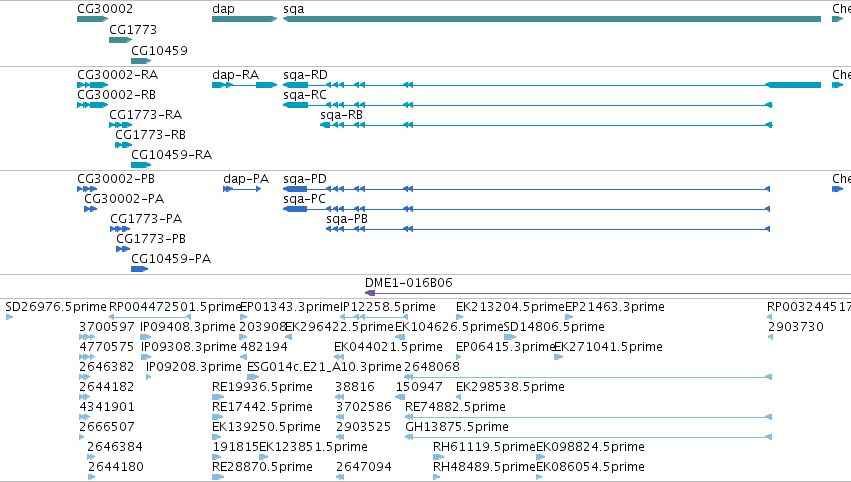Select the CG30002 gene bar
This screenshot has height=482, width=851.
[x=92, y=19]
